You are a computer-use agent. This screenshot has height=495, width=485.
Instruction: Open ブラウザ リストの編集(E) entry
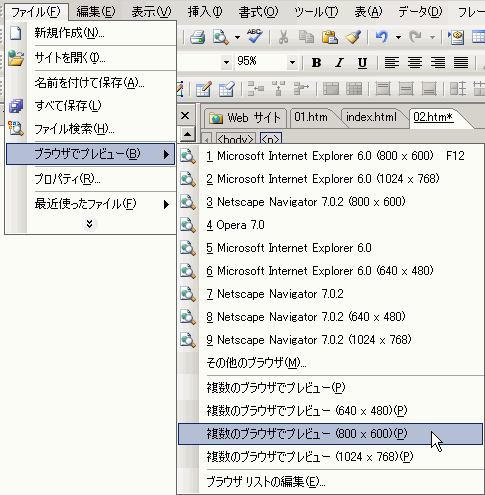[331, 482]
